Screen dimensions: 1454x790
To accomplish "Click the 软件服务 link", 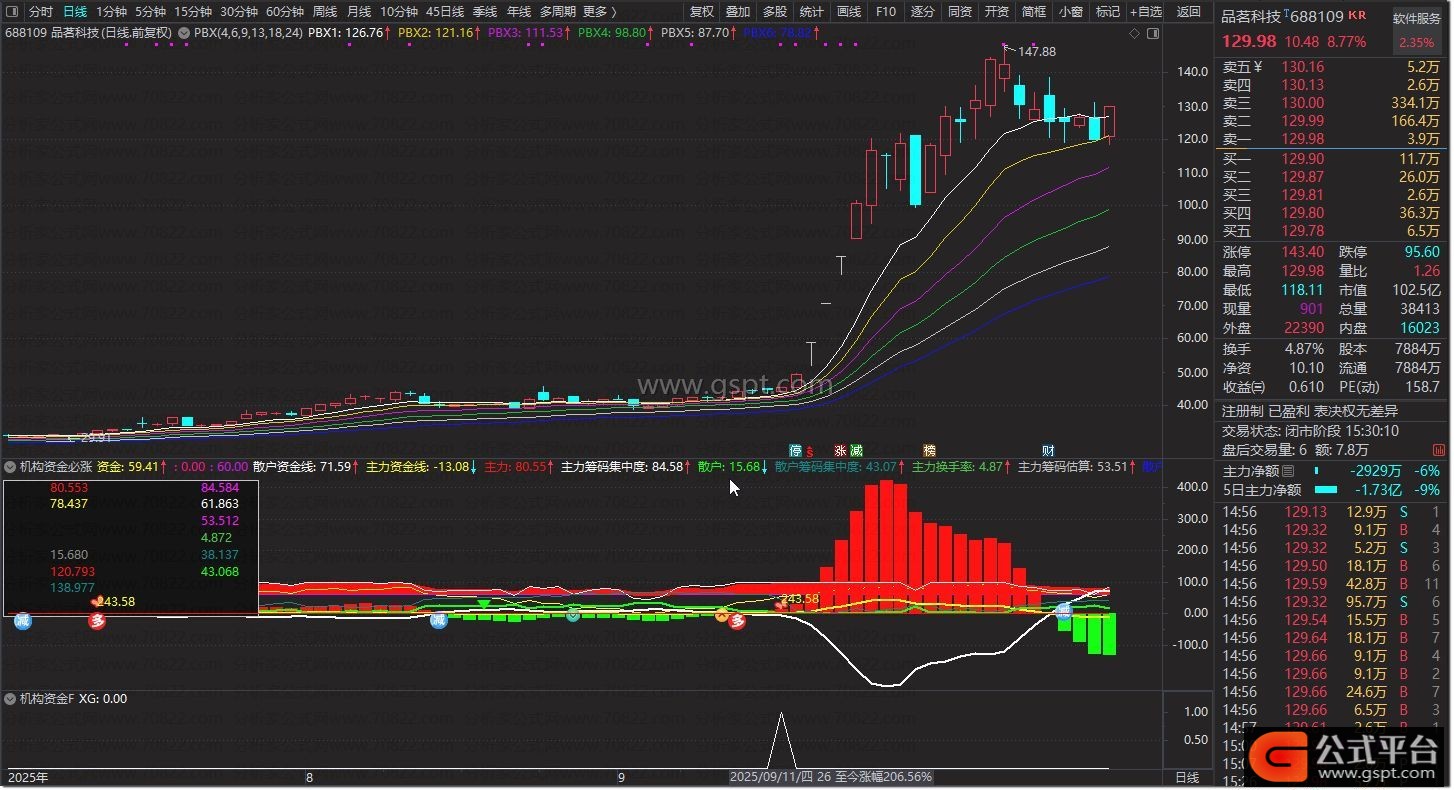I will click(x=1416, y=18).
